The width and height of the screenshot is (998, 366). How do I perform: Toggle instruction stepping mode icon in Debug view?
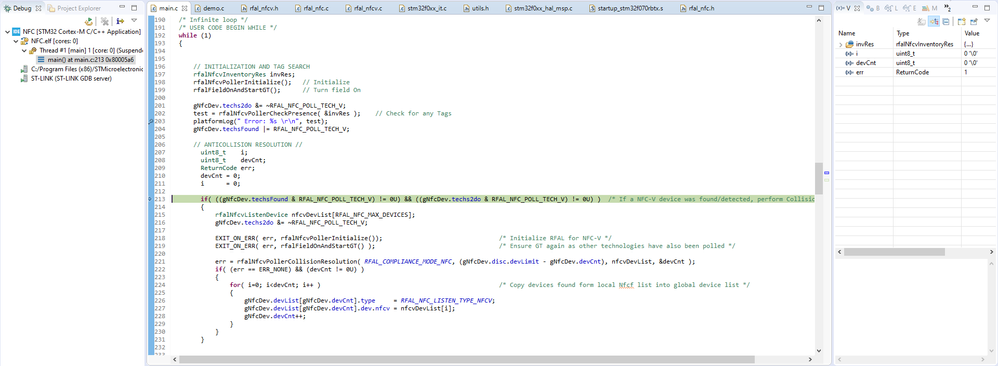point(120,21)
